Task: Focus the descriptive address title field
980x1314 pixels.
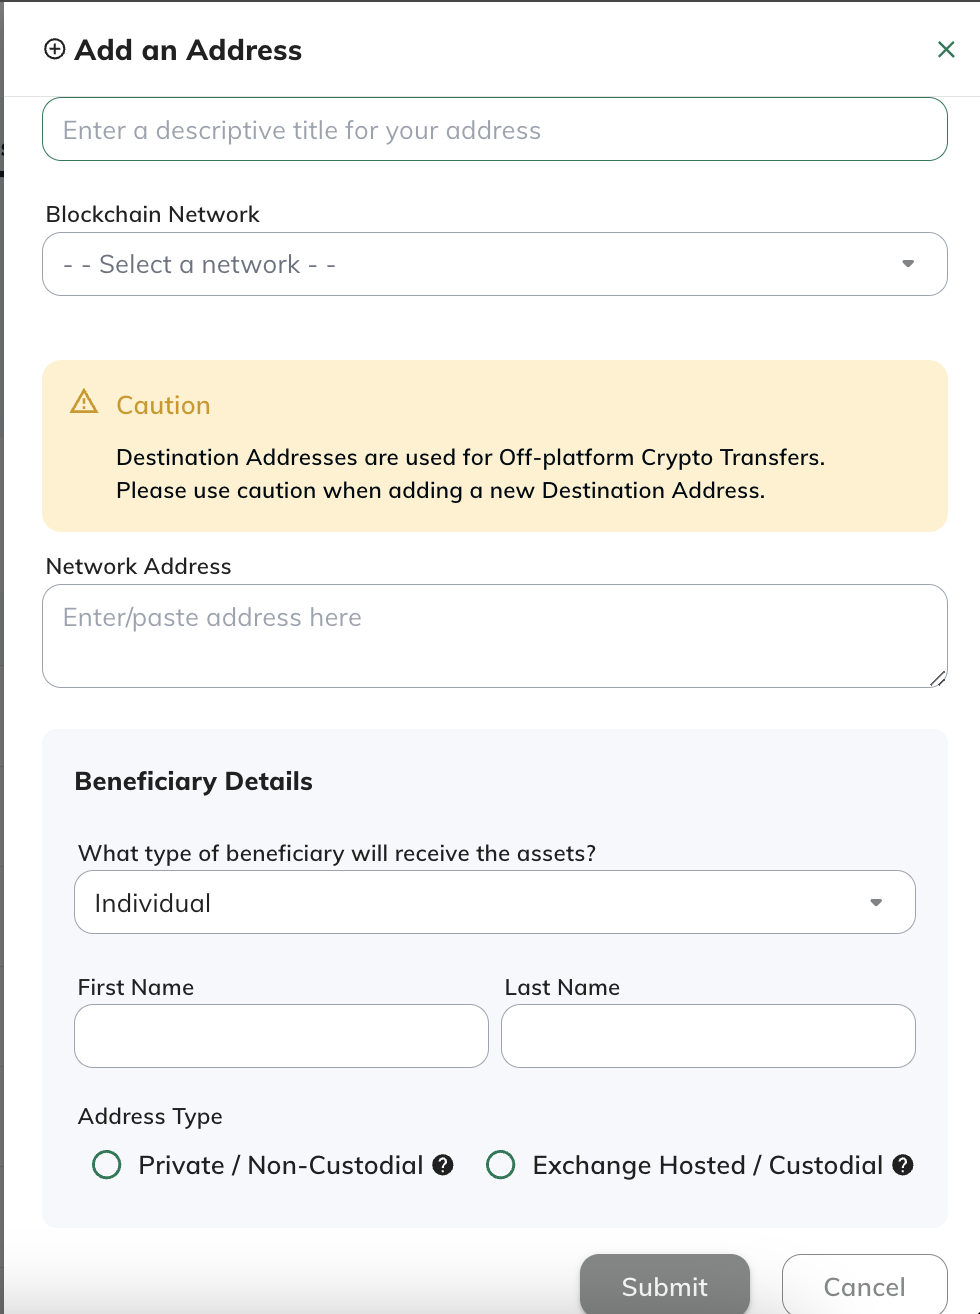Action: tap(494, 130)
